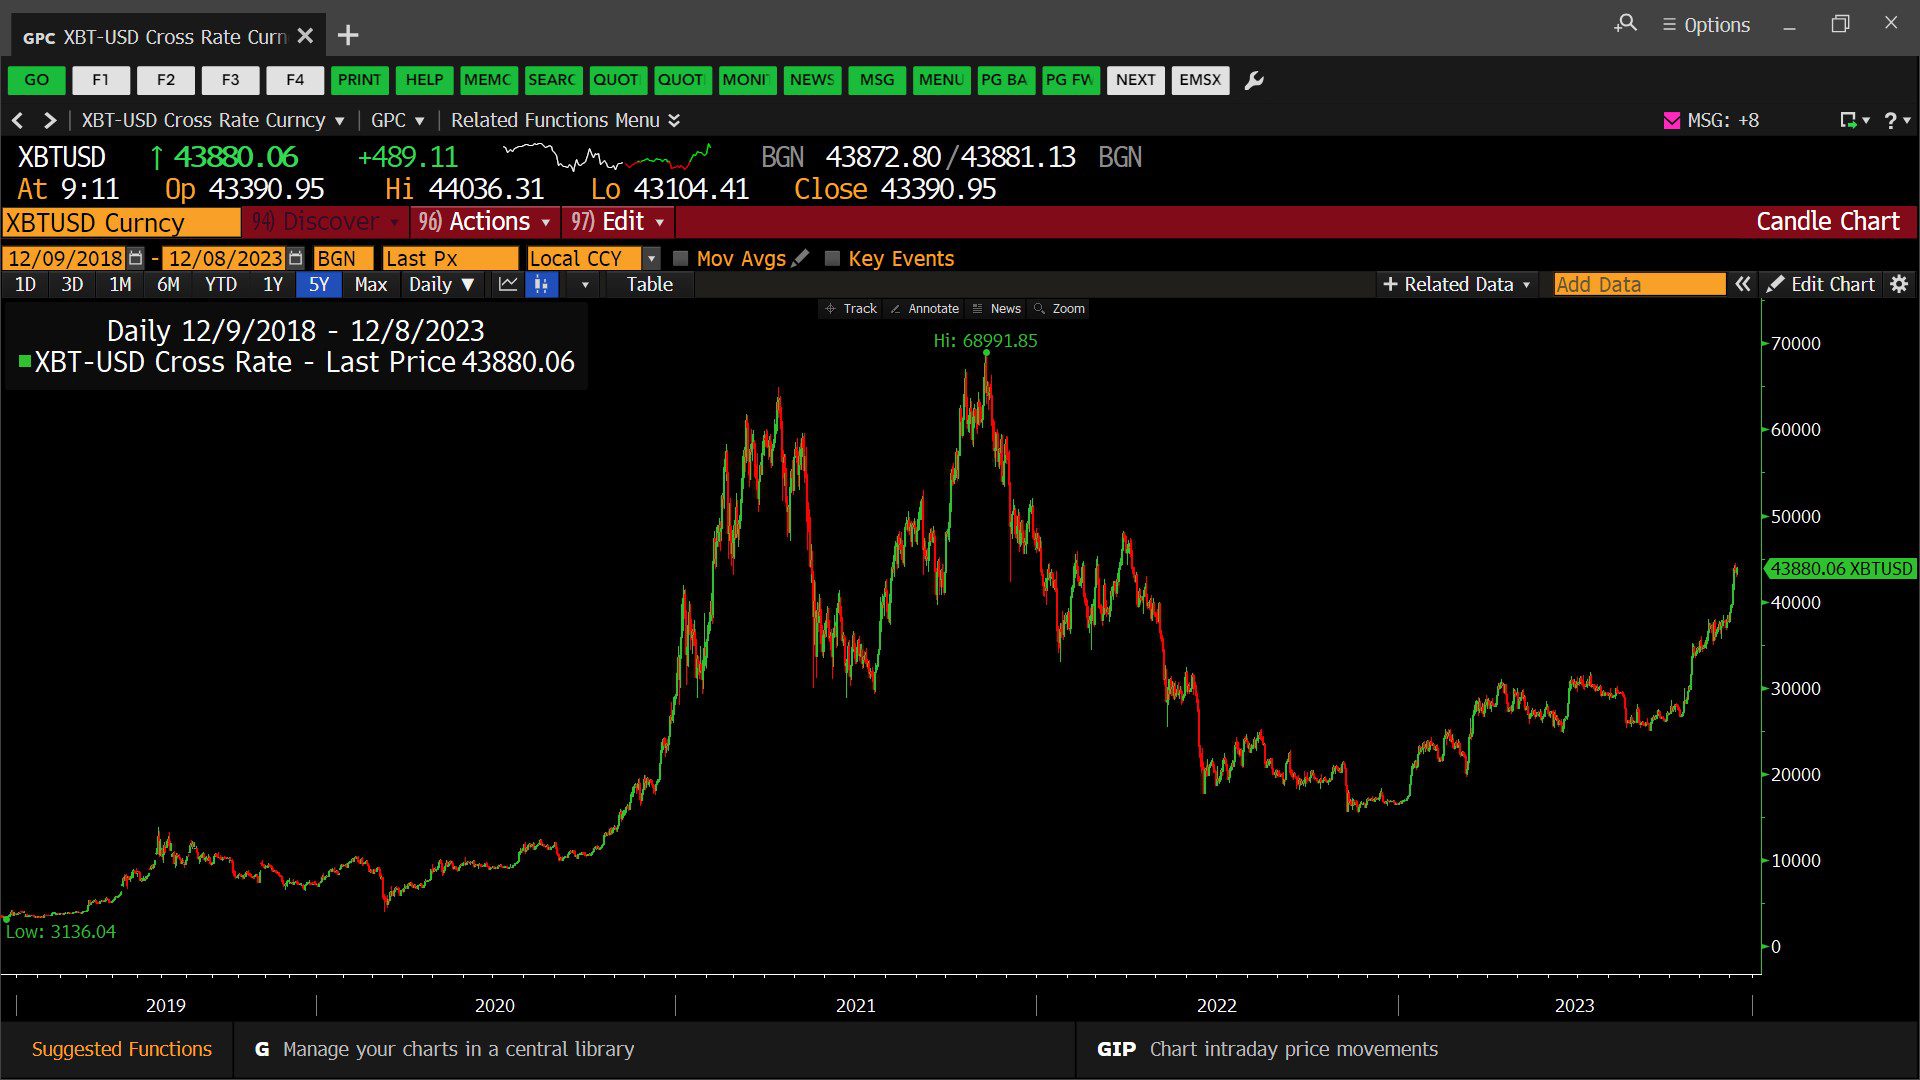Click the 43880.06 XBTUSD price marker
The height and width of the screenshot is (1080, 1920).
click(1841, 568)
